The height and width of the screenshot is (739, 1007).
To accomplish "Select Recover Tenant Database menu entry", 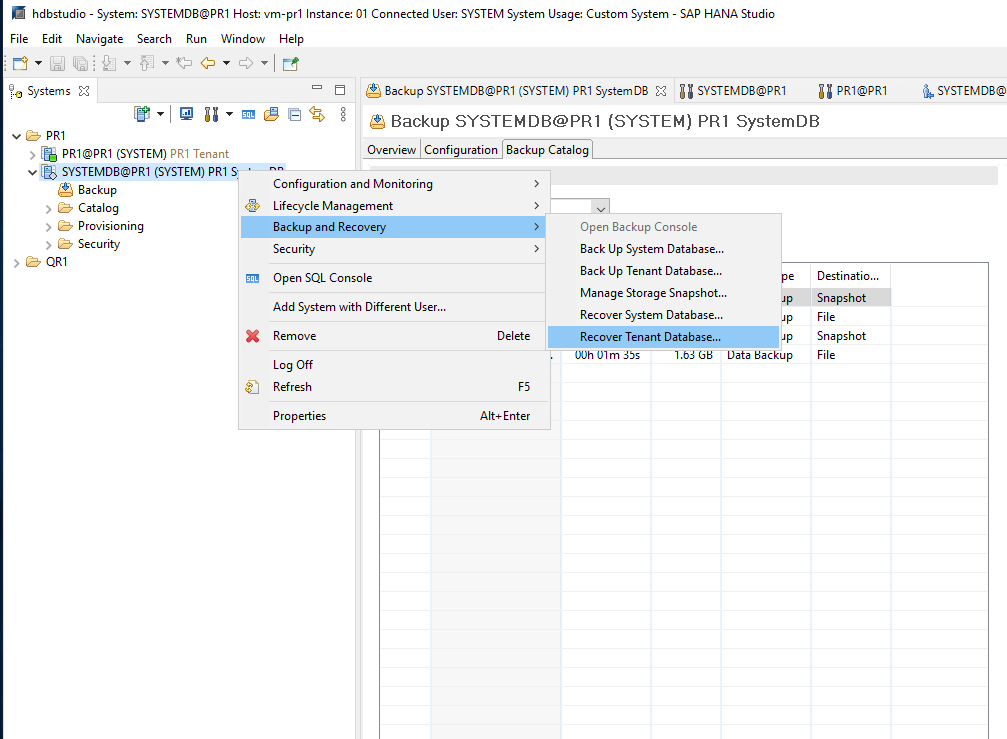I will (650, 337).
